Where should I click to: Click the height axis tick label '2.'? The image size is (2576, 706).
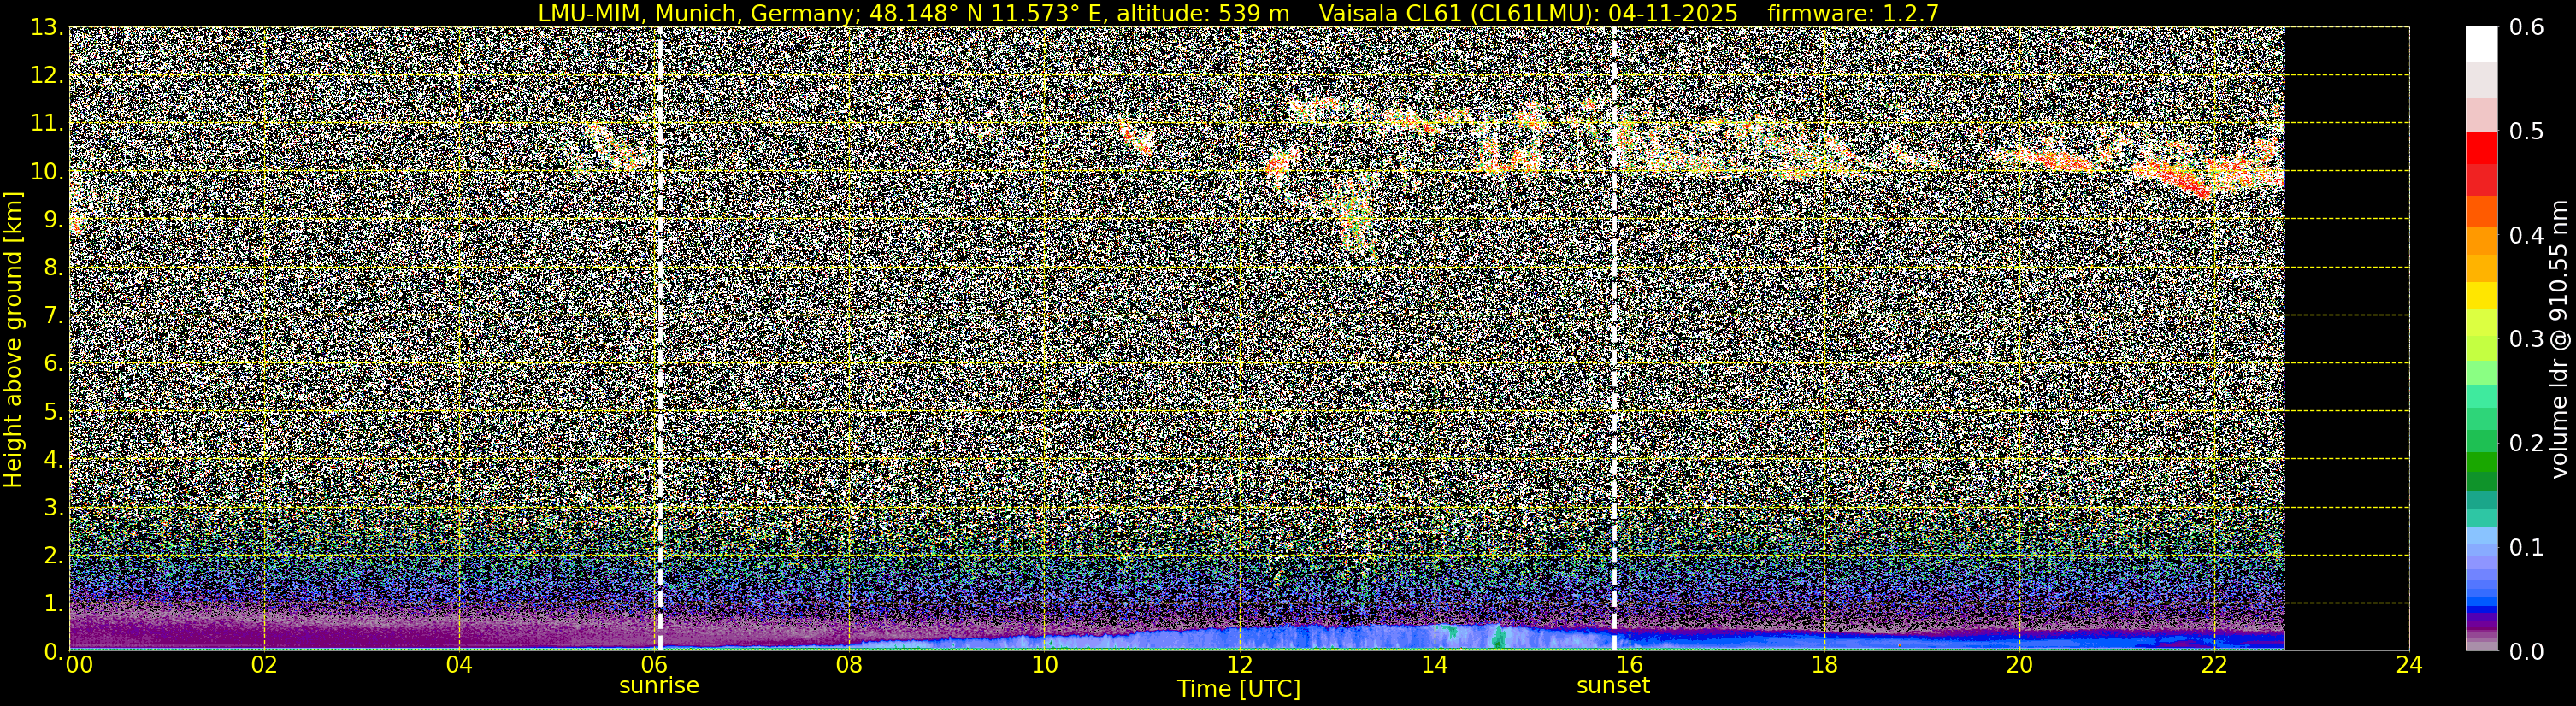tap(53, 556)
